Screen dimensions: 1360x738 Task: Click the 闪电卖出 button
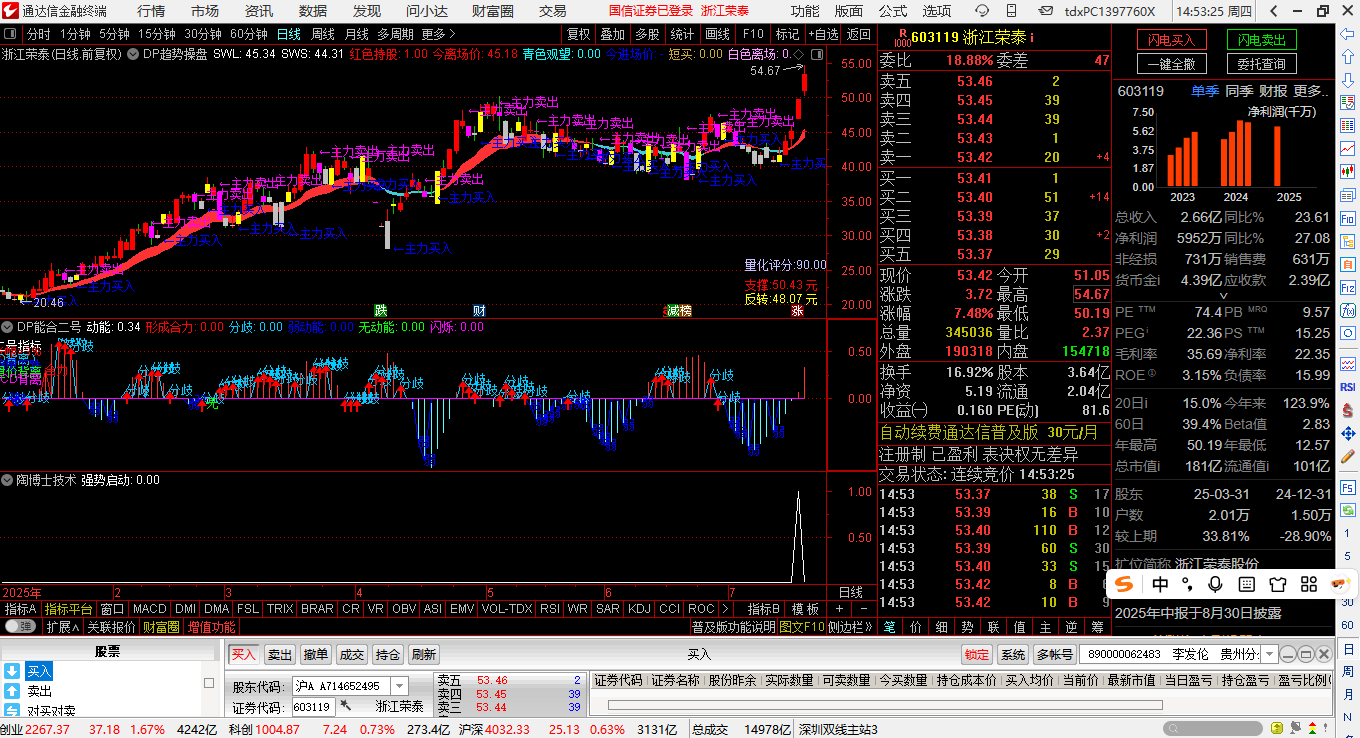(x=1261, y=40)
